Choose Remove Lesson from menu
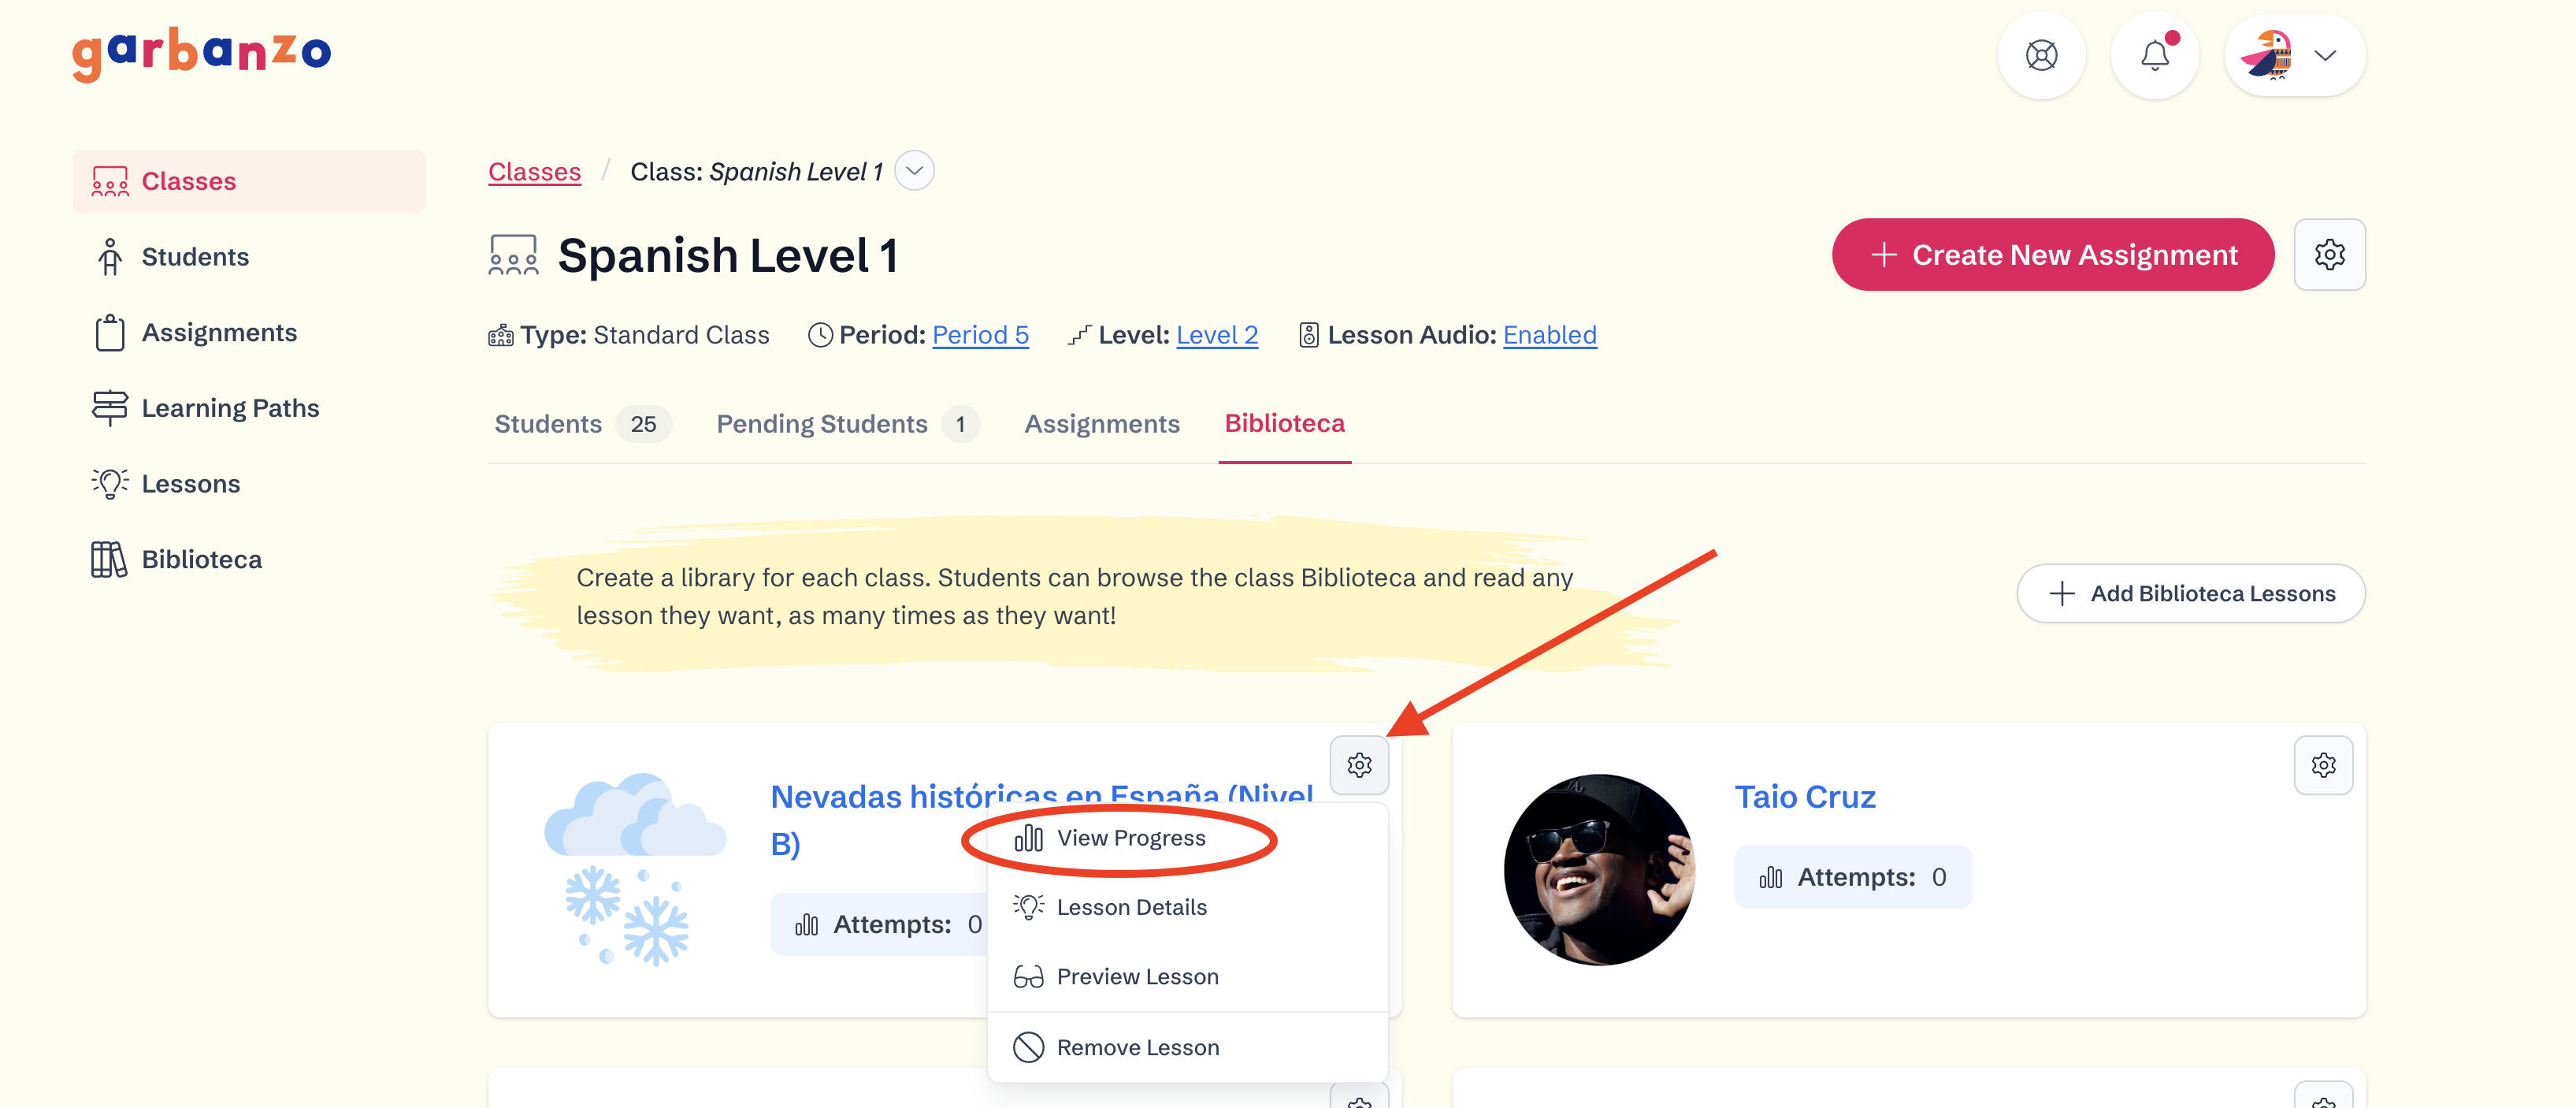 (1137, 1047)
